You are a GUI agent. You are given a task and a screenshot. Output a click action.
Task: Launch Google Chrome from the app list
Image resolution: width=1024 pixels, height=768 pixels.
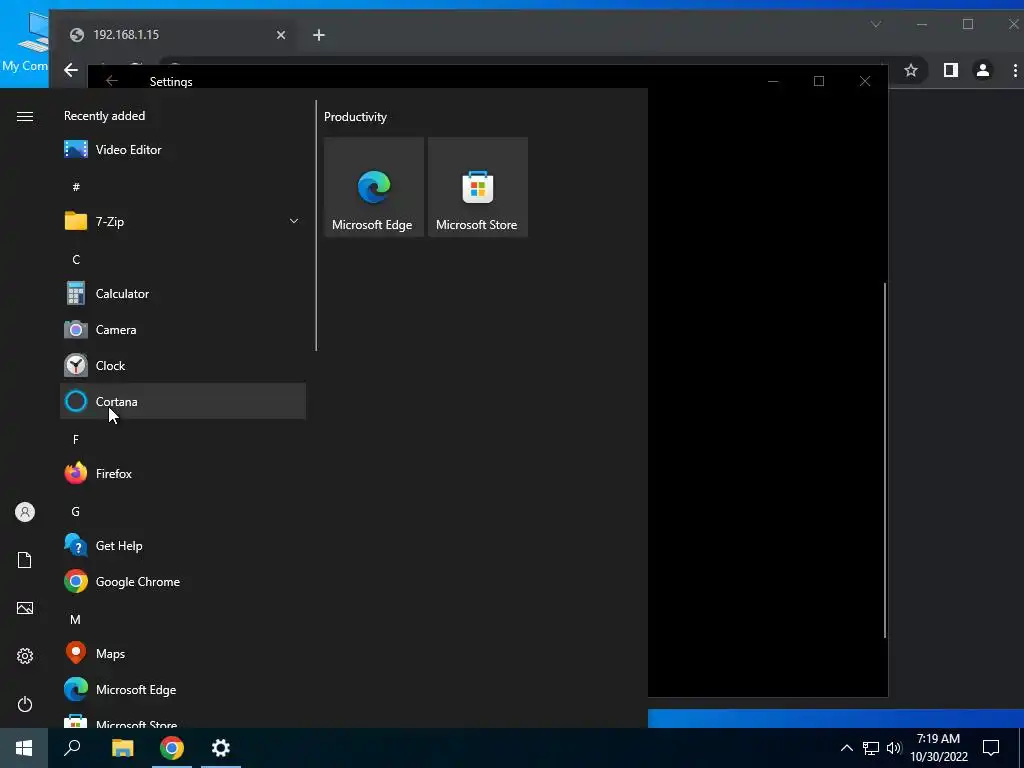[x=183, y=582]
